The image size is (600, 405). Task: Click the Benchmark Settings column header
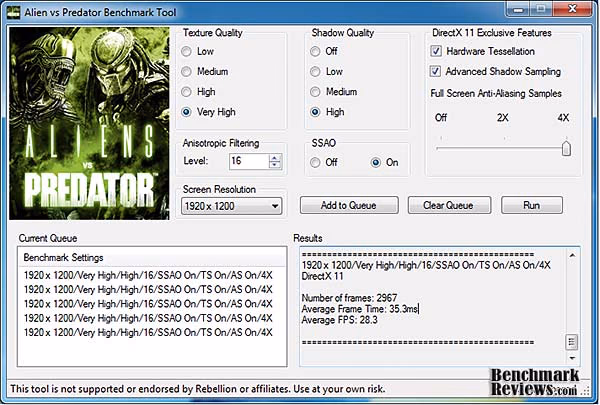tap(152, 258)
